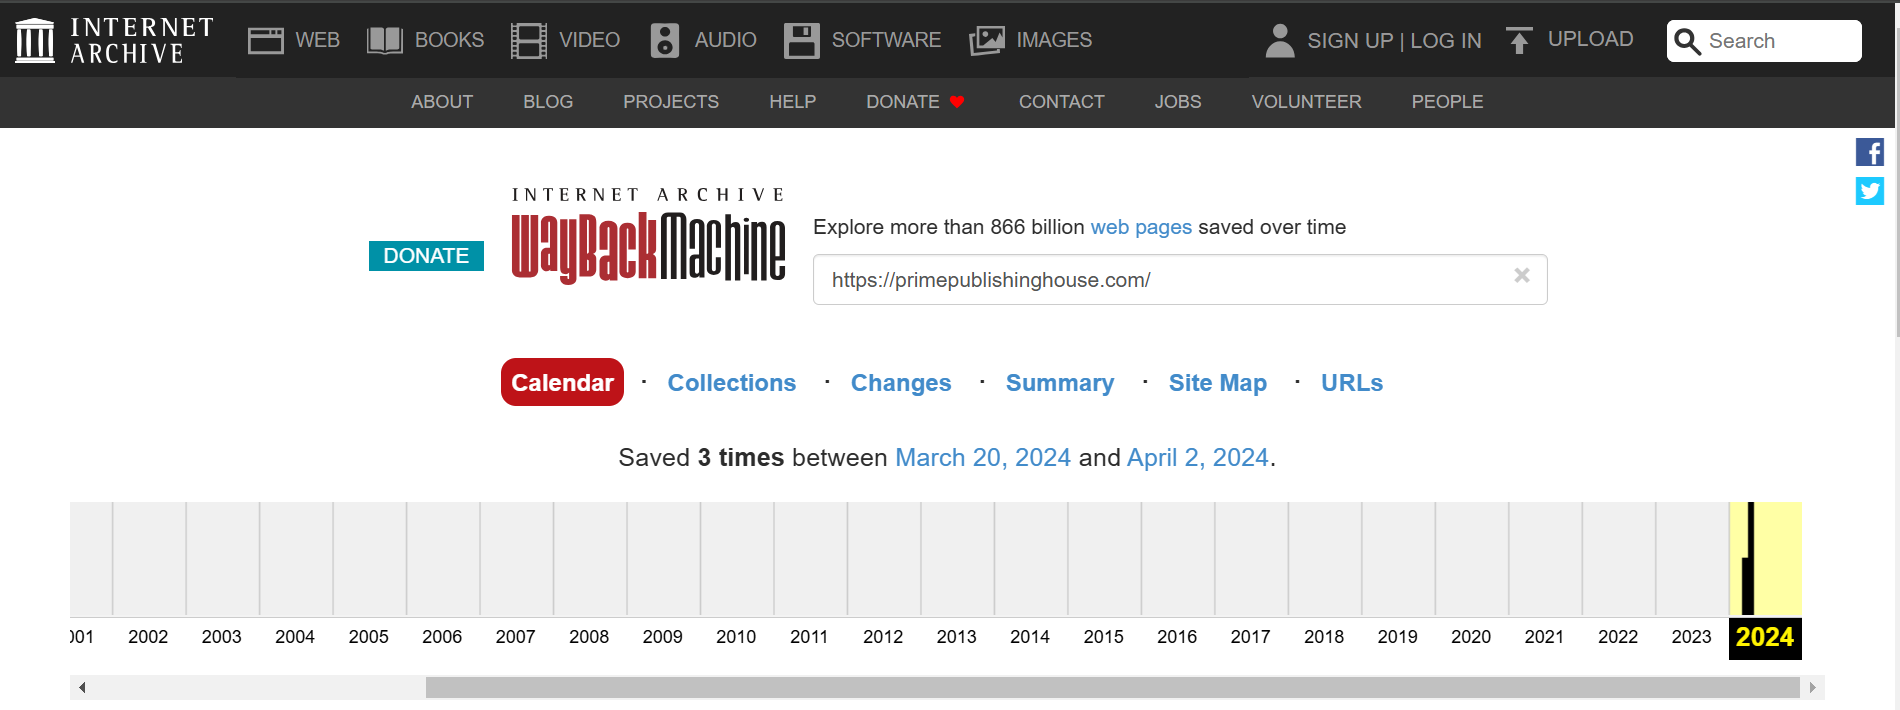
Task: Open the DONATE page link
Action: (903, 102)
